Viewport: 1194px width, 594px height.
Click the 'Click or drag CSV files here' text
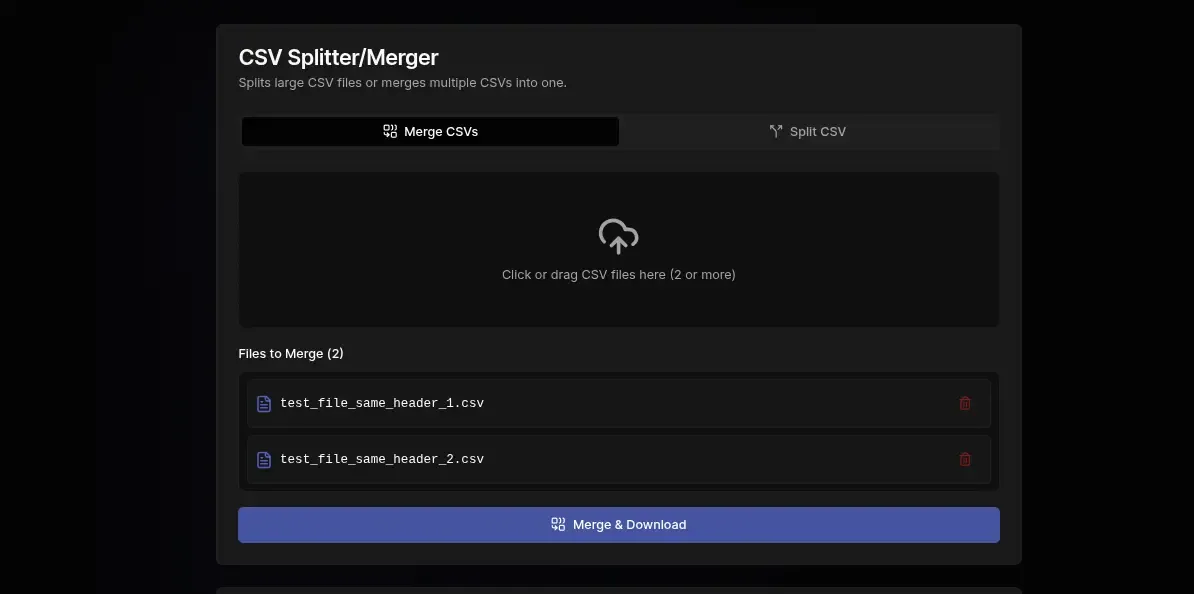(x=618, y=274)
